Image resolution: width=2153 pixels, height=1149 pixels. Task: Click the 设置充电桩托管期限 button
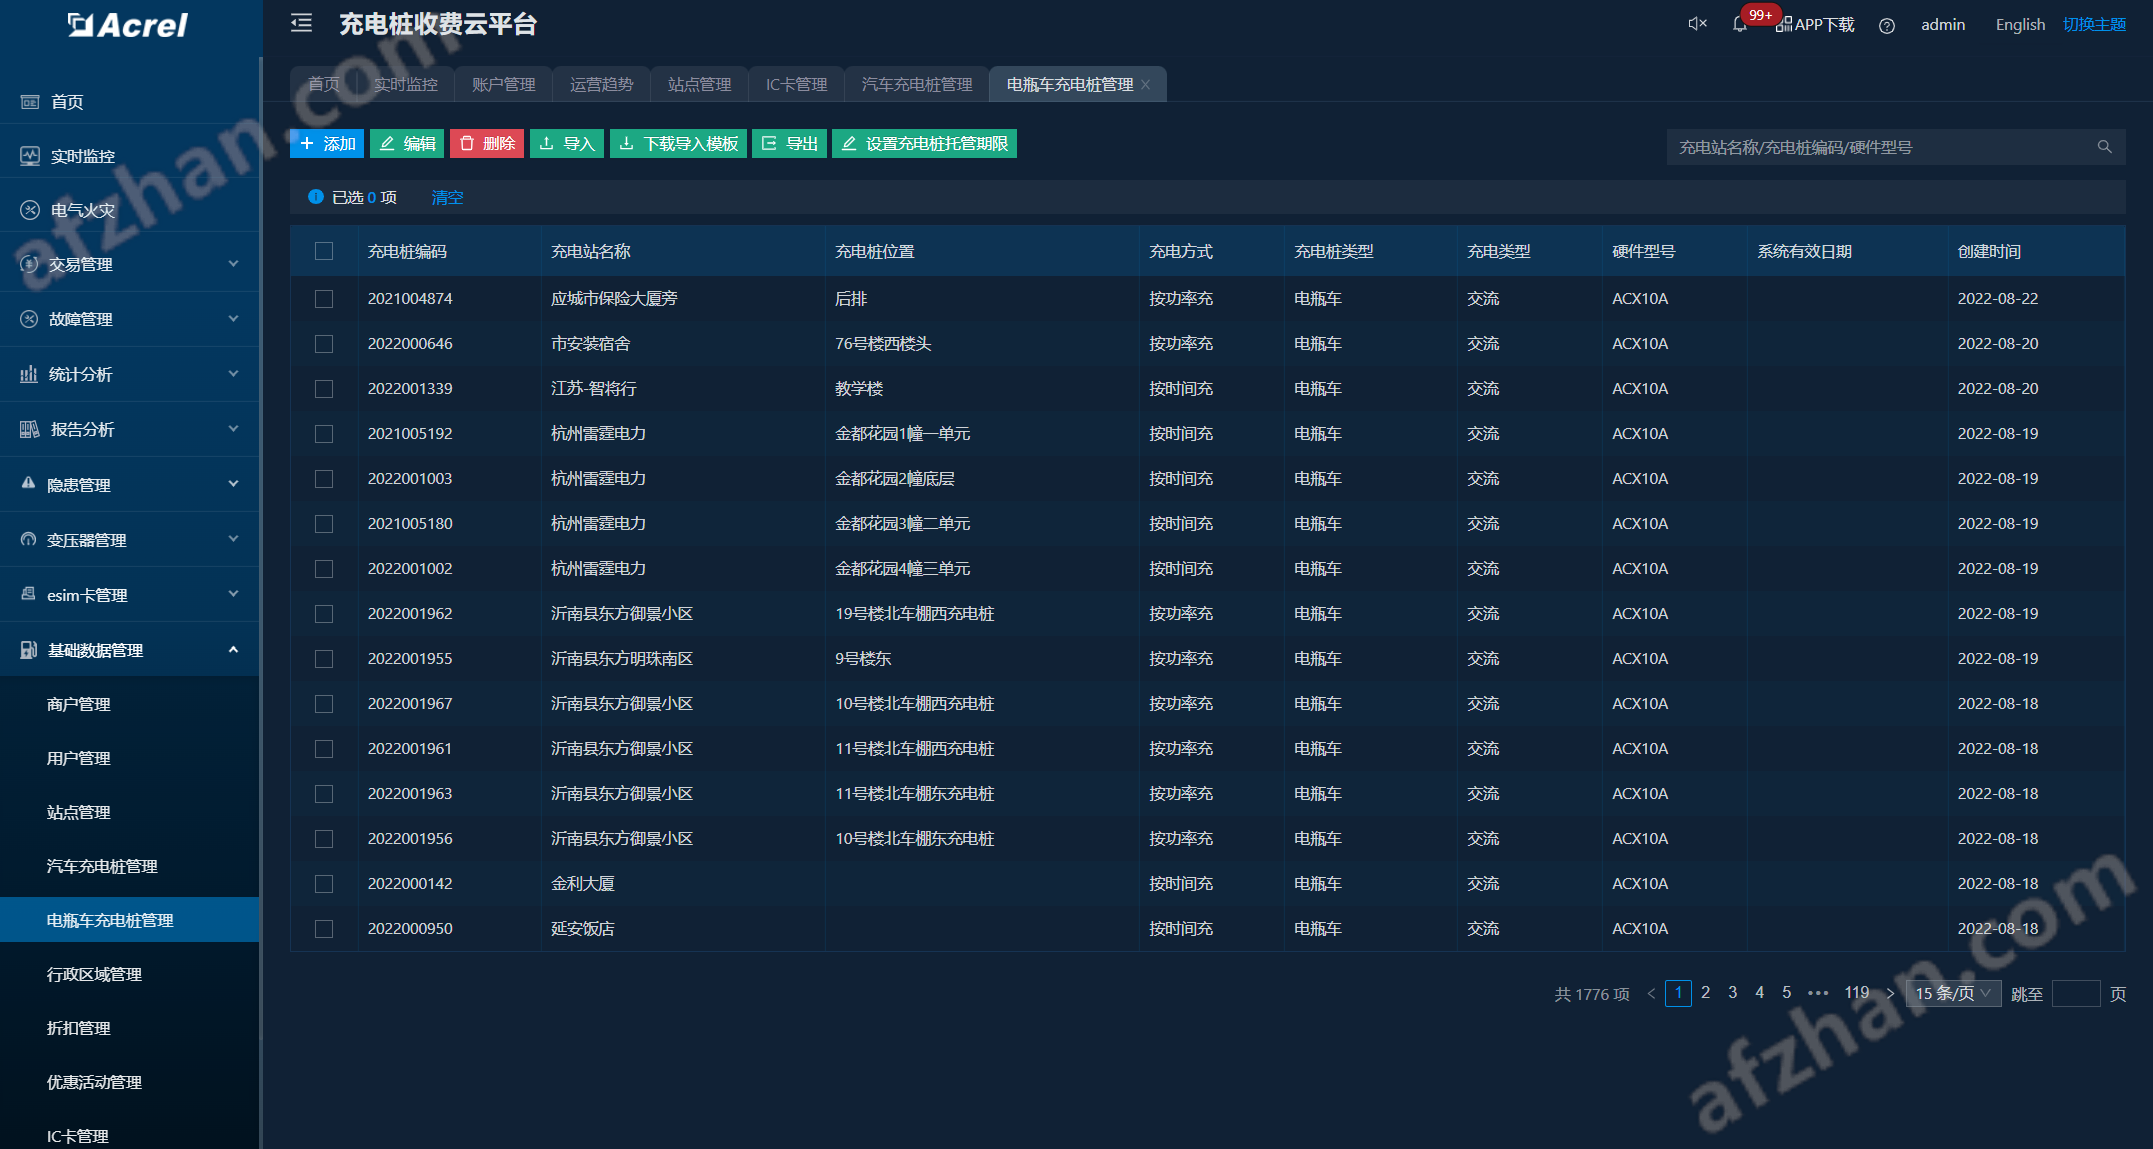click(924, 144)
